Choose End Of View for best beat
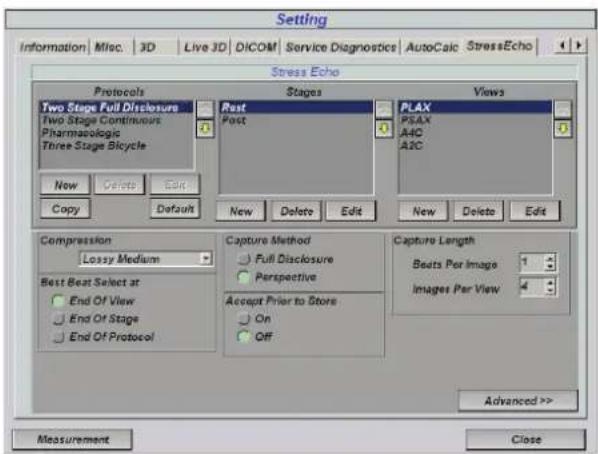Viewport: 598px width, 454px height. tap(58, 301)
